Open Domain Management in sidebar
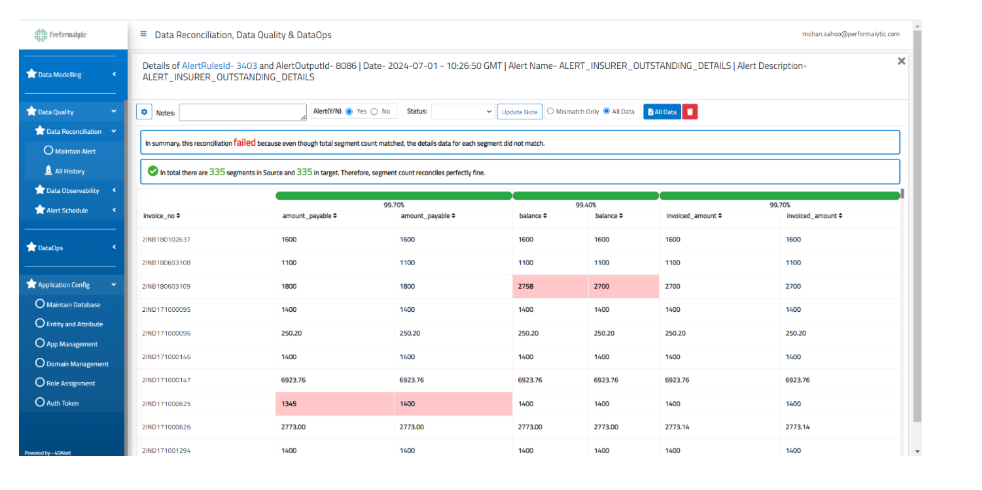 77,364
